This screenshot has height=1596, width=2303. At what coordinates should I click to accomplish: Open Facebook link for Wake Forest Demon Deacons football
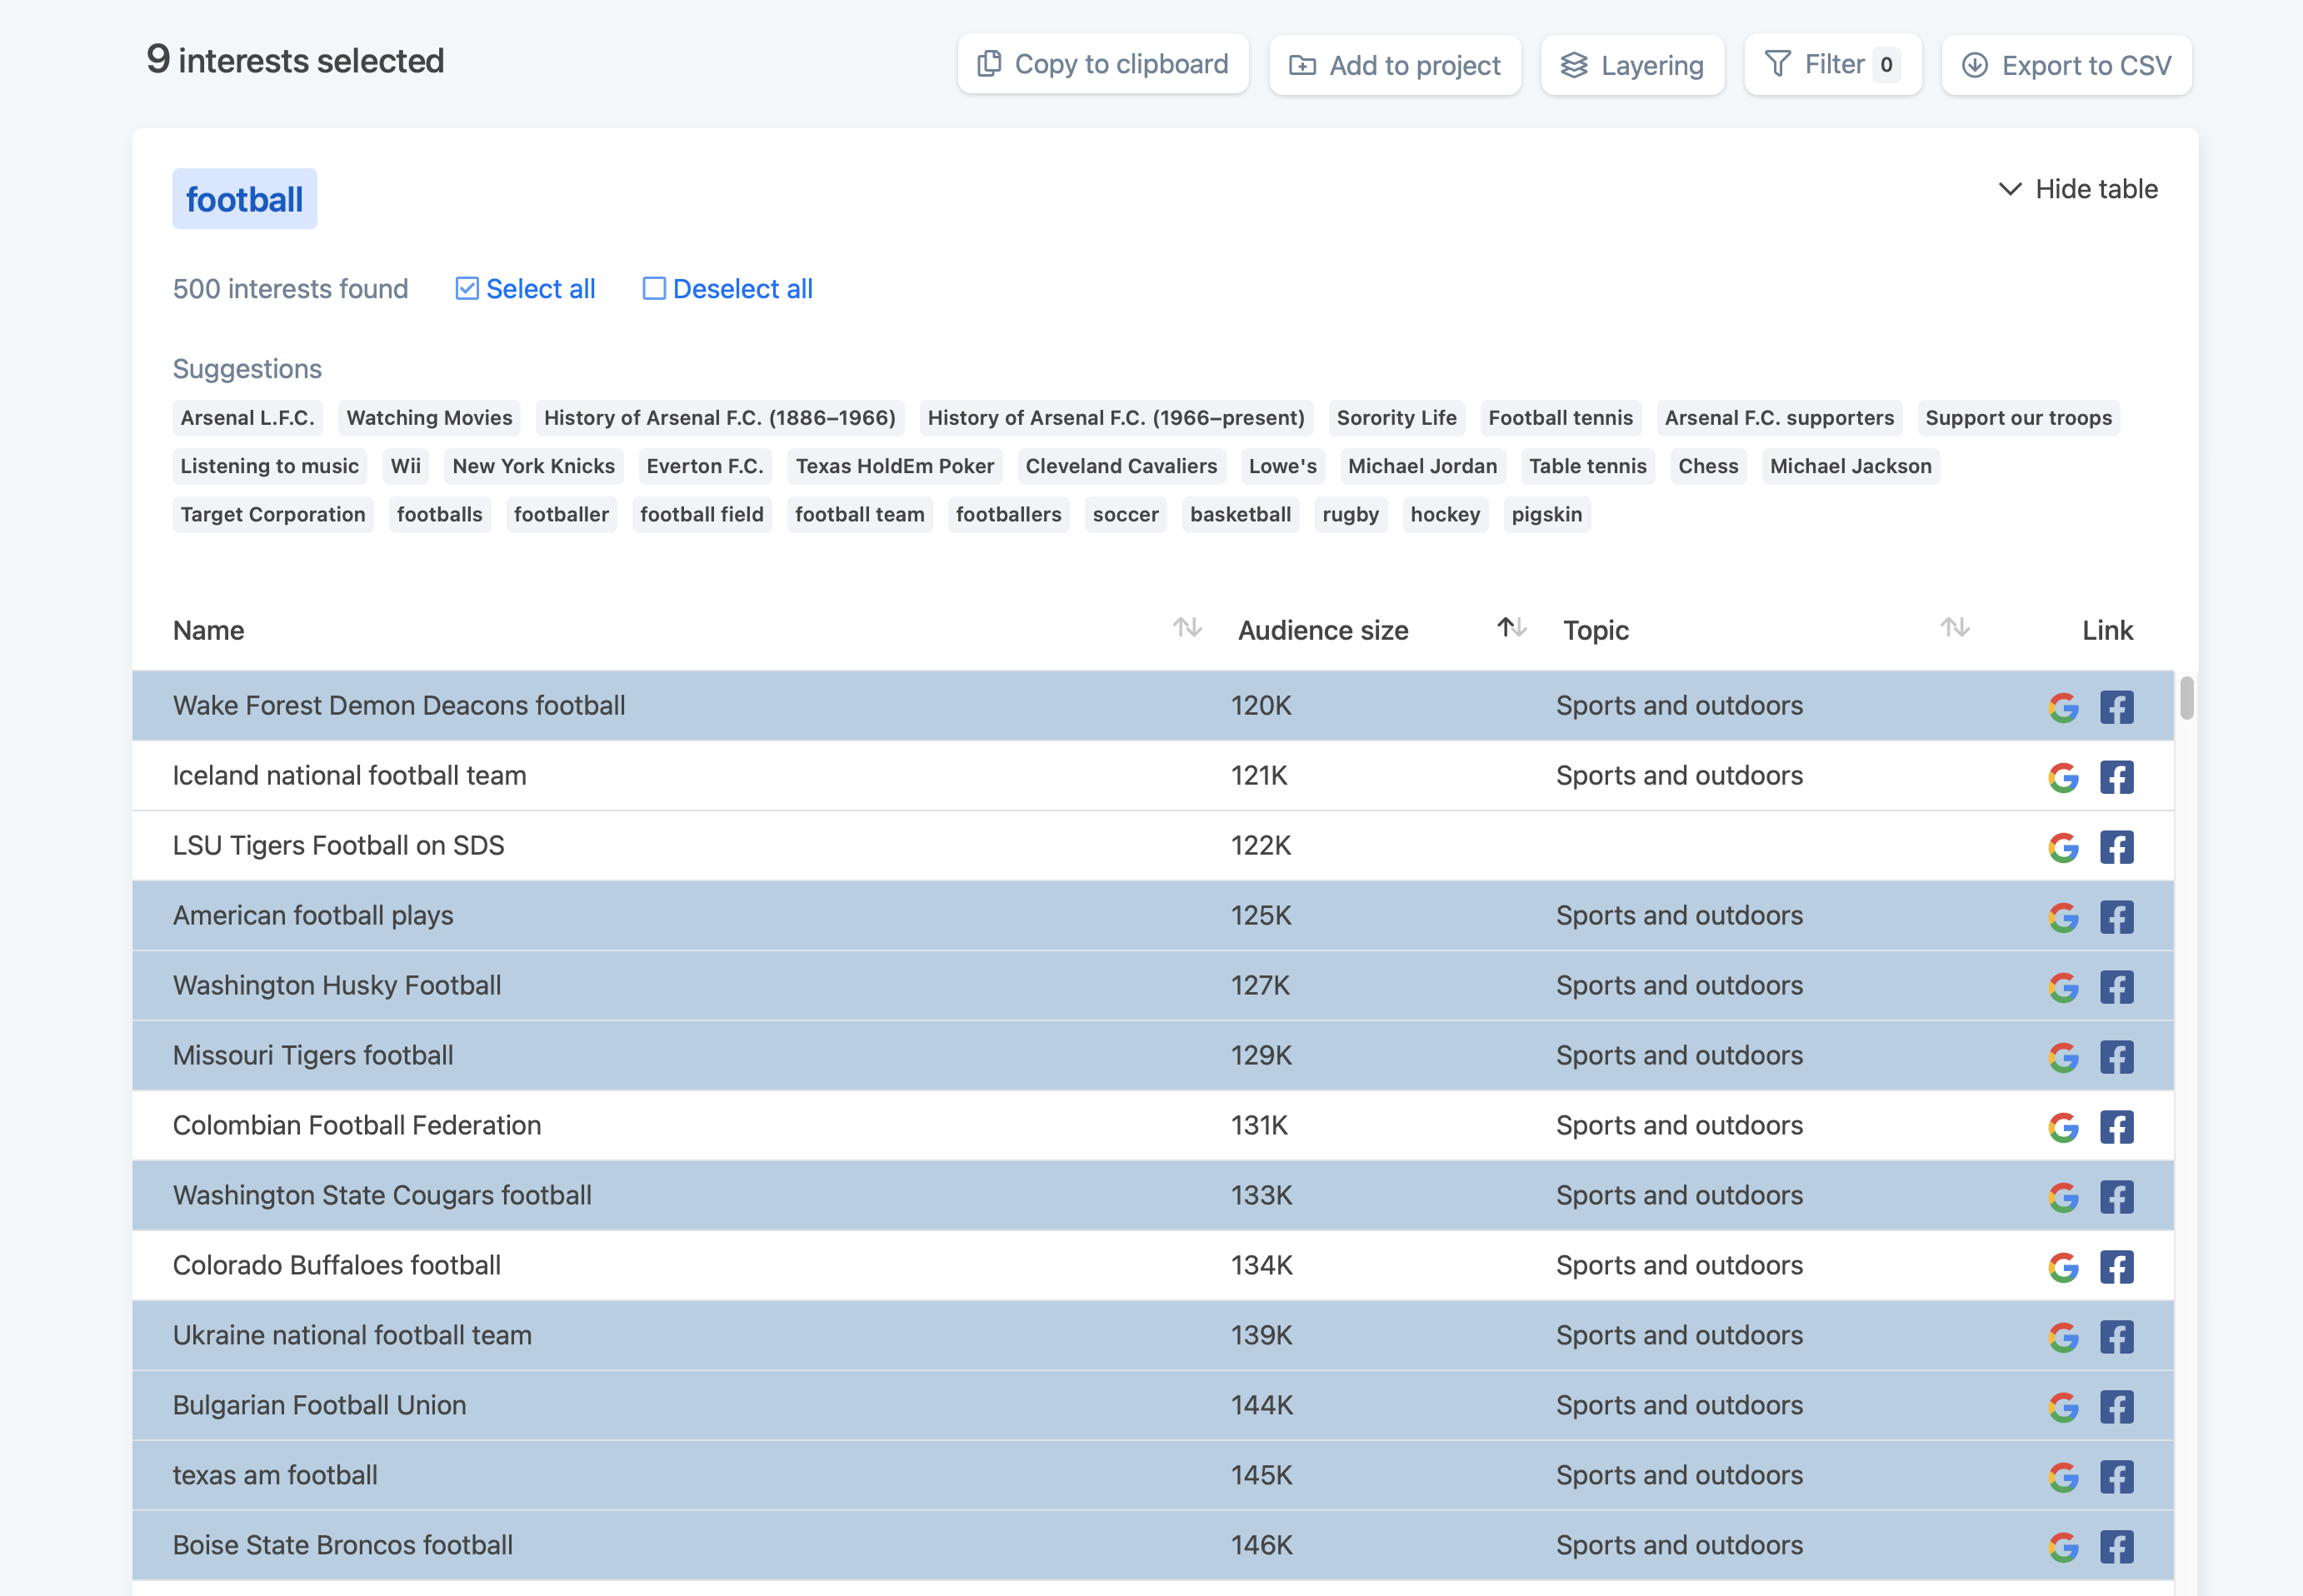pos(2116,707)
